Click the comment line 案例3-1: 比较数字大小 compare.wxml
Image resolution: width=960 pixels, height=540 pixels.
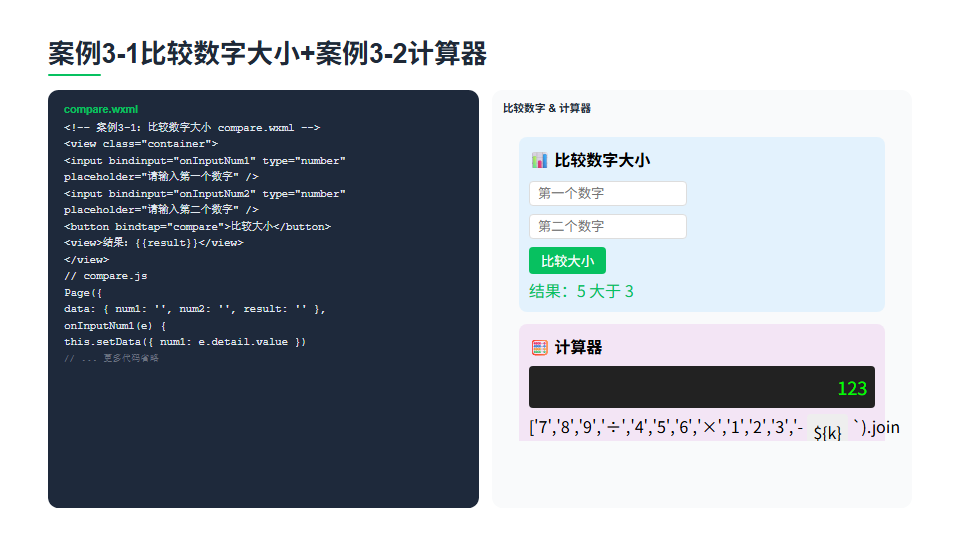(x=192, y=127)
